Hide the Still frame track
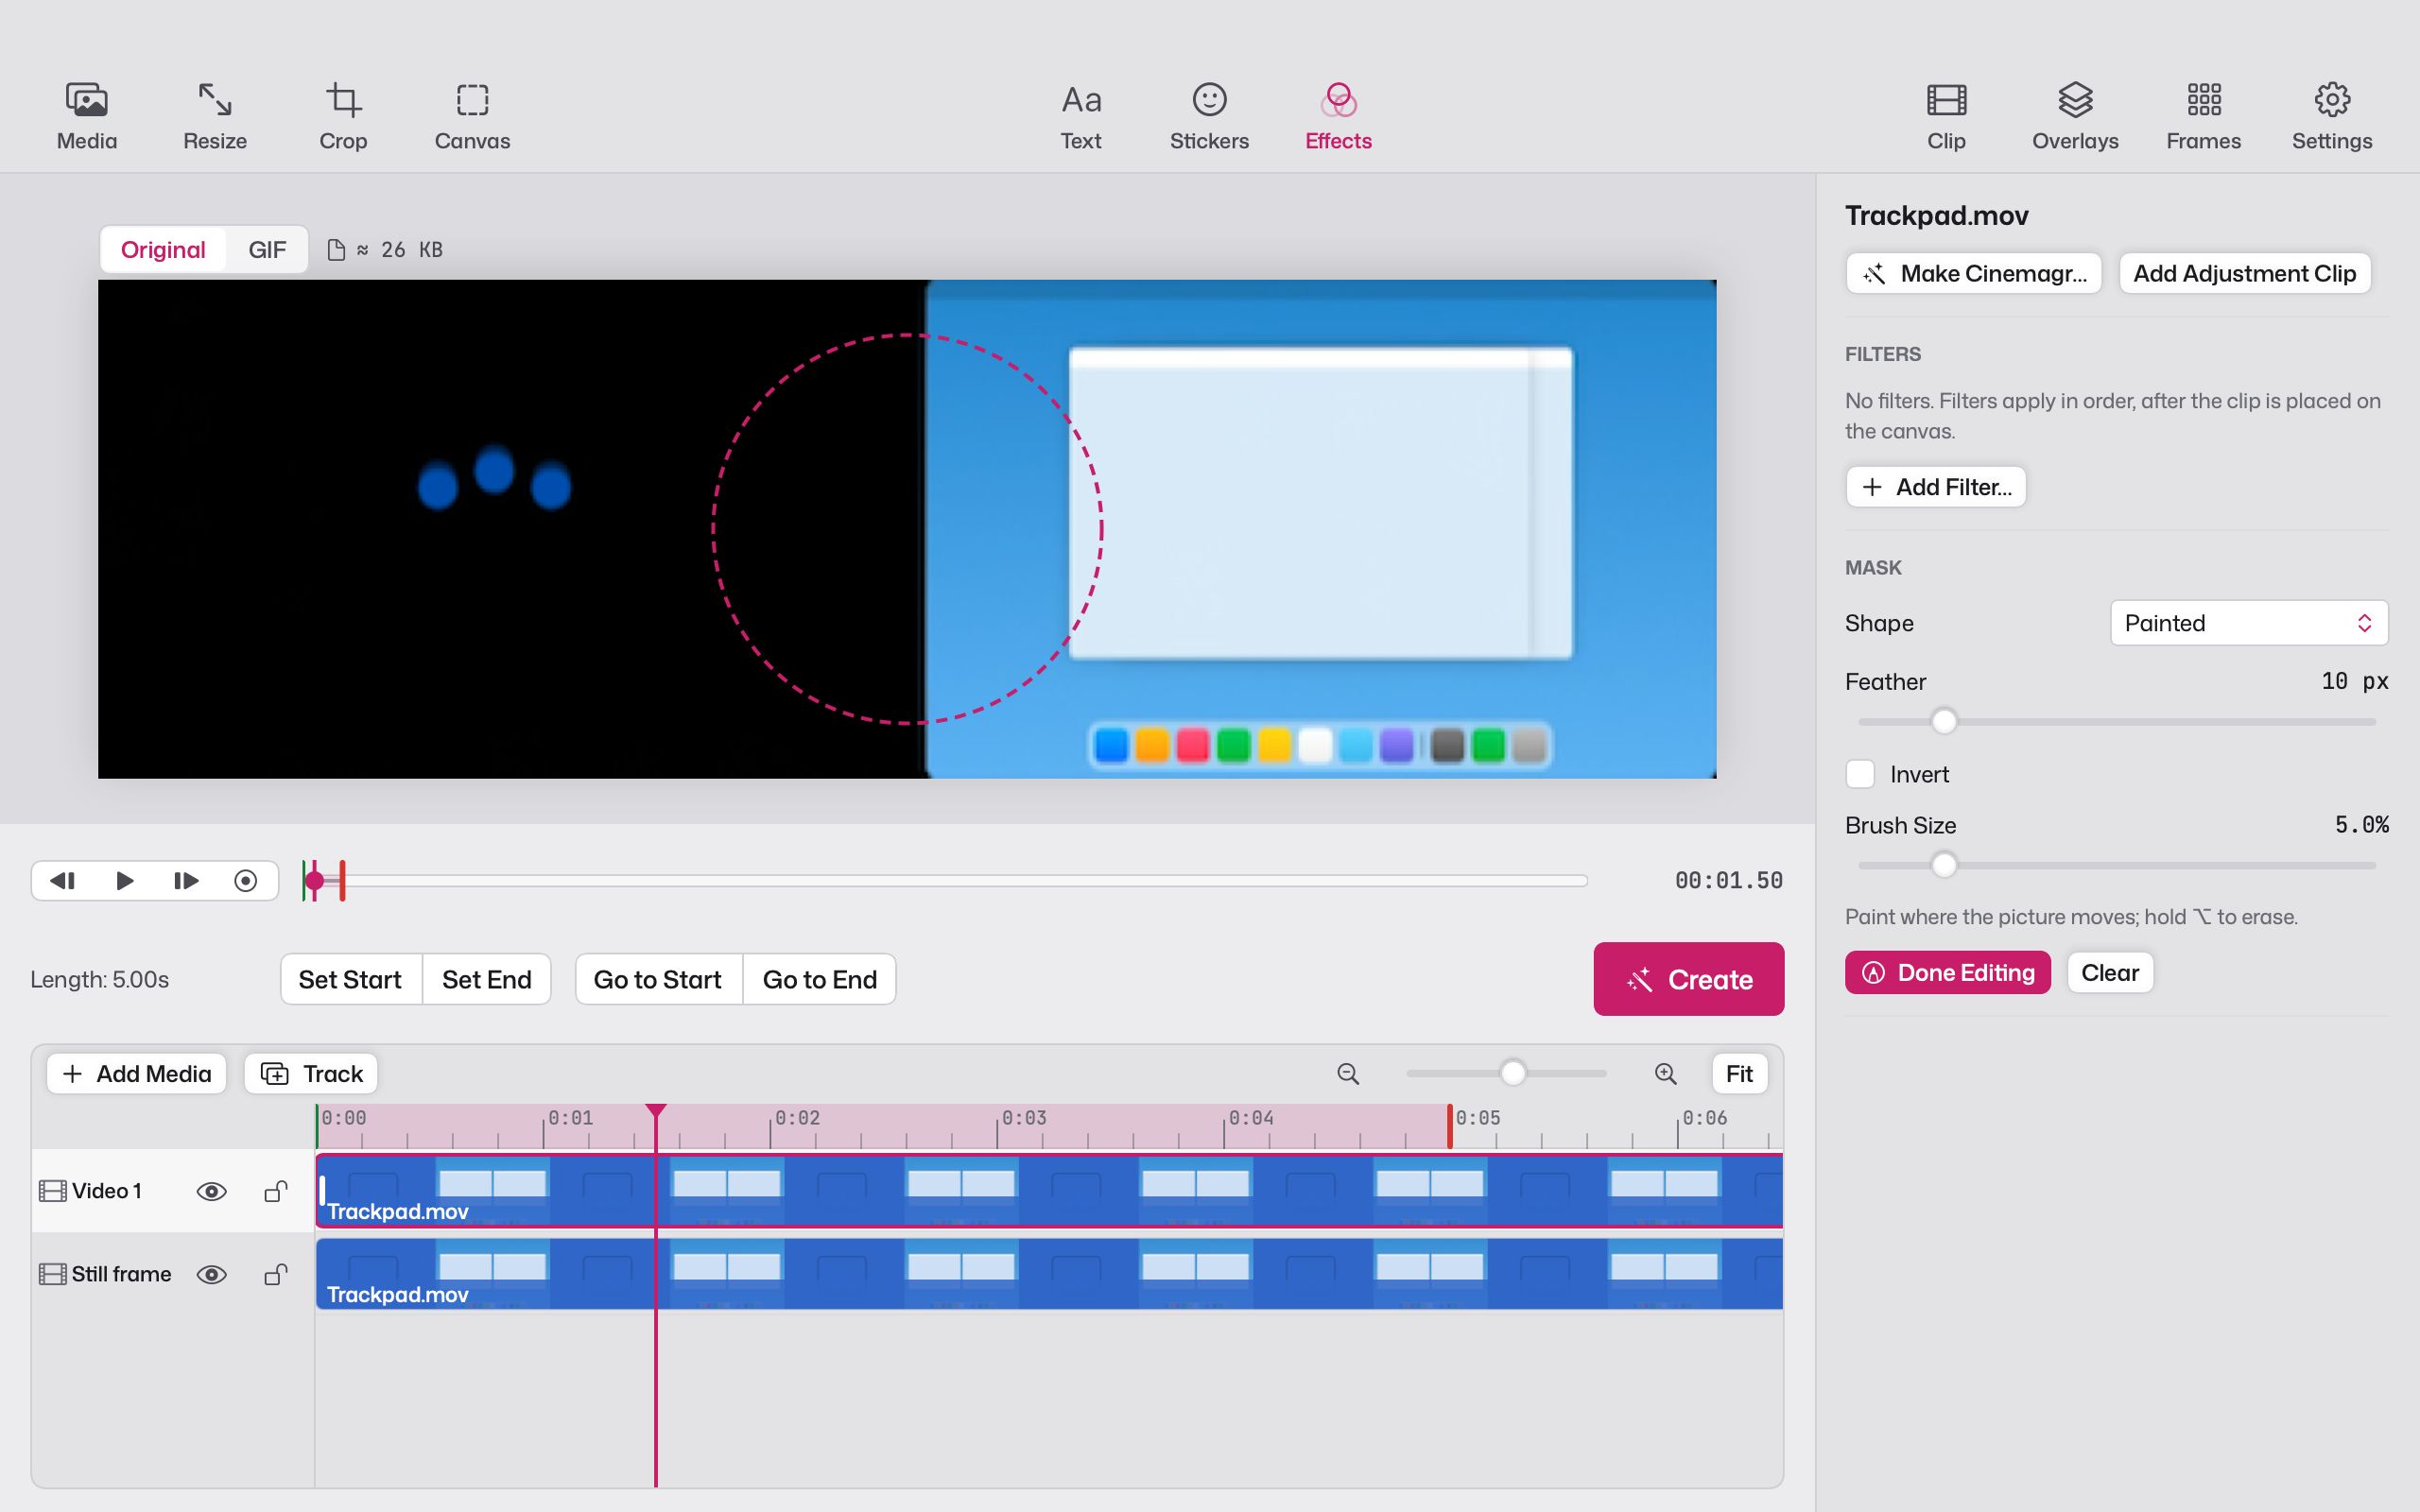This screenshot has height=1512, width=2420. pyautogui.click(x=212, y=1274)
